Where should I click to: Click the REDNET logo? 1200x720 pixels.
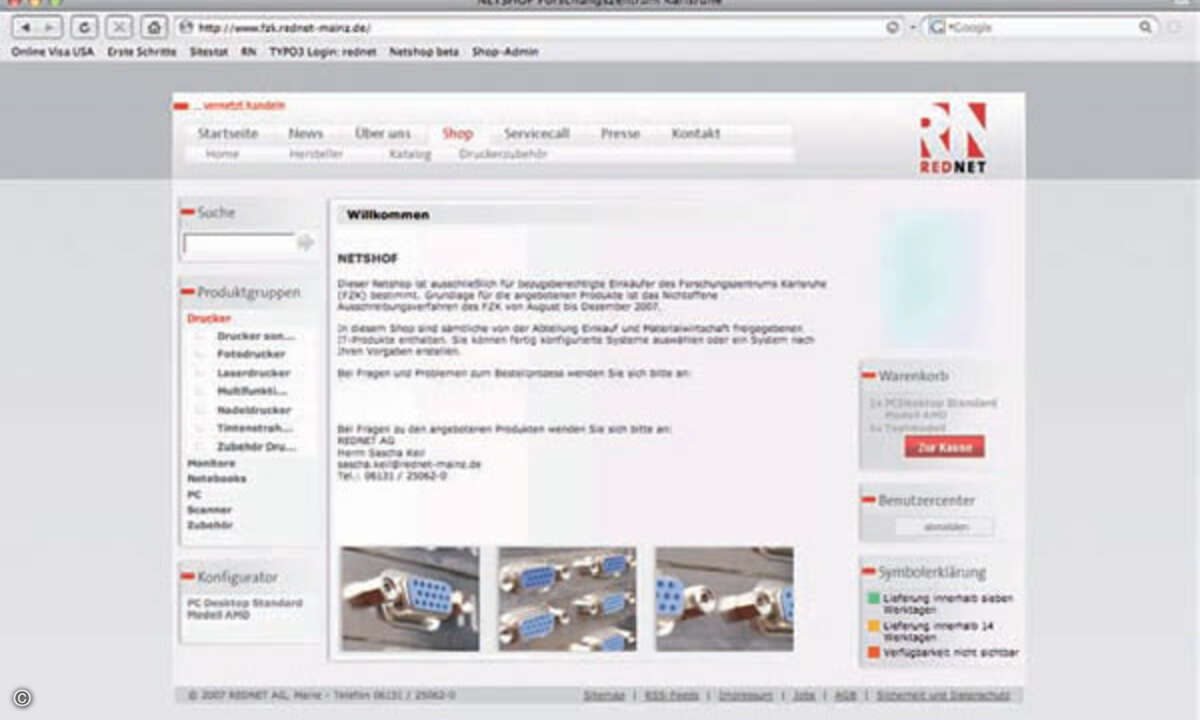pos(953,138)
